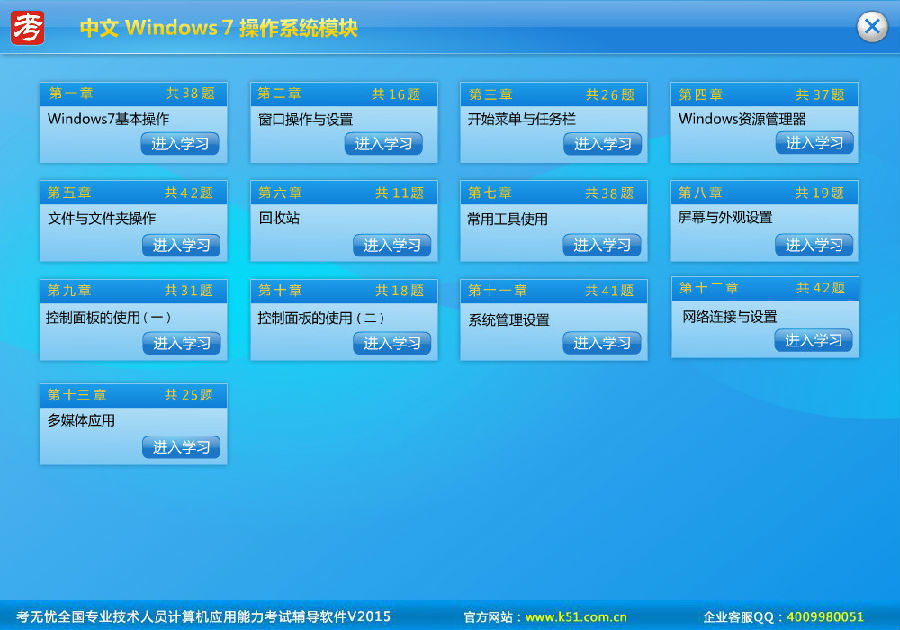Click 进入学习 for 回收站
Image resolution: width=900 pixels, height=630 pixels.
click(392, 245)
